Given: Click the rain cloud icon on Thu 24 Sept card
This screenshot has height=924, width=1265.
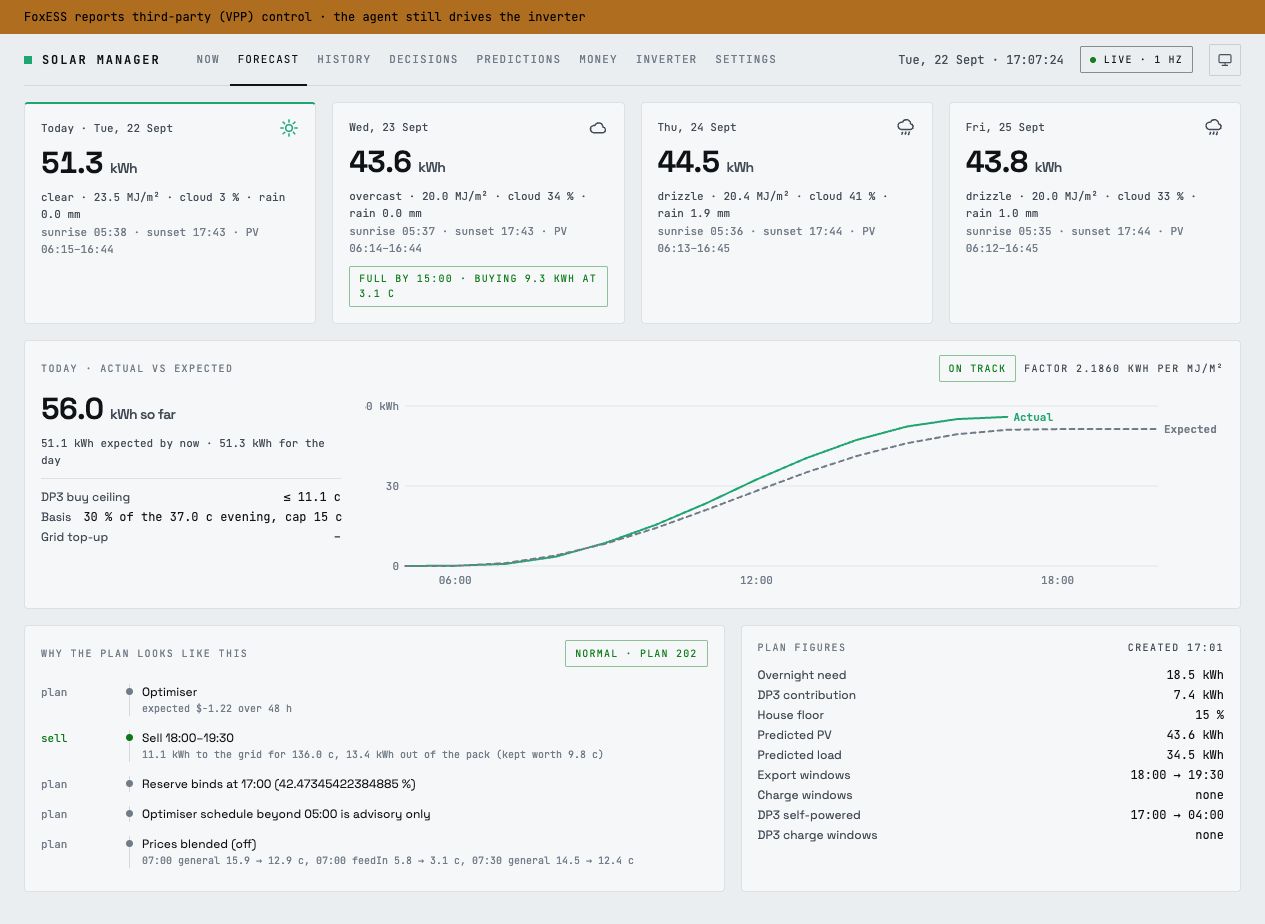Looking at the screenshot, I should (906, 127).
